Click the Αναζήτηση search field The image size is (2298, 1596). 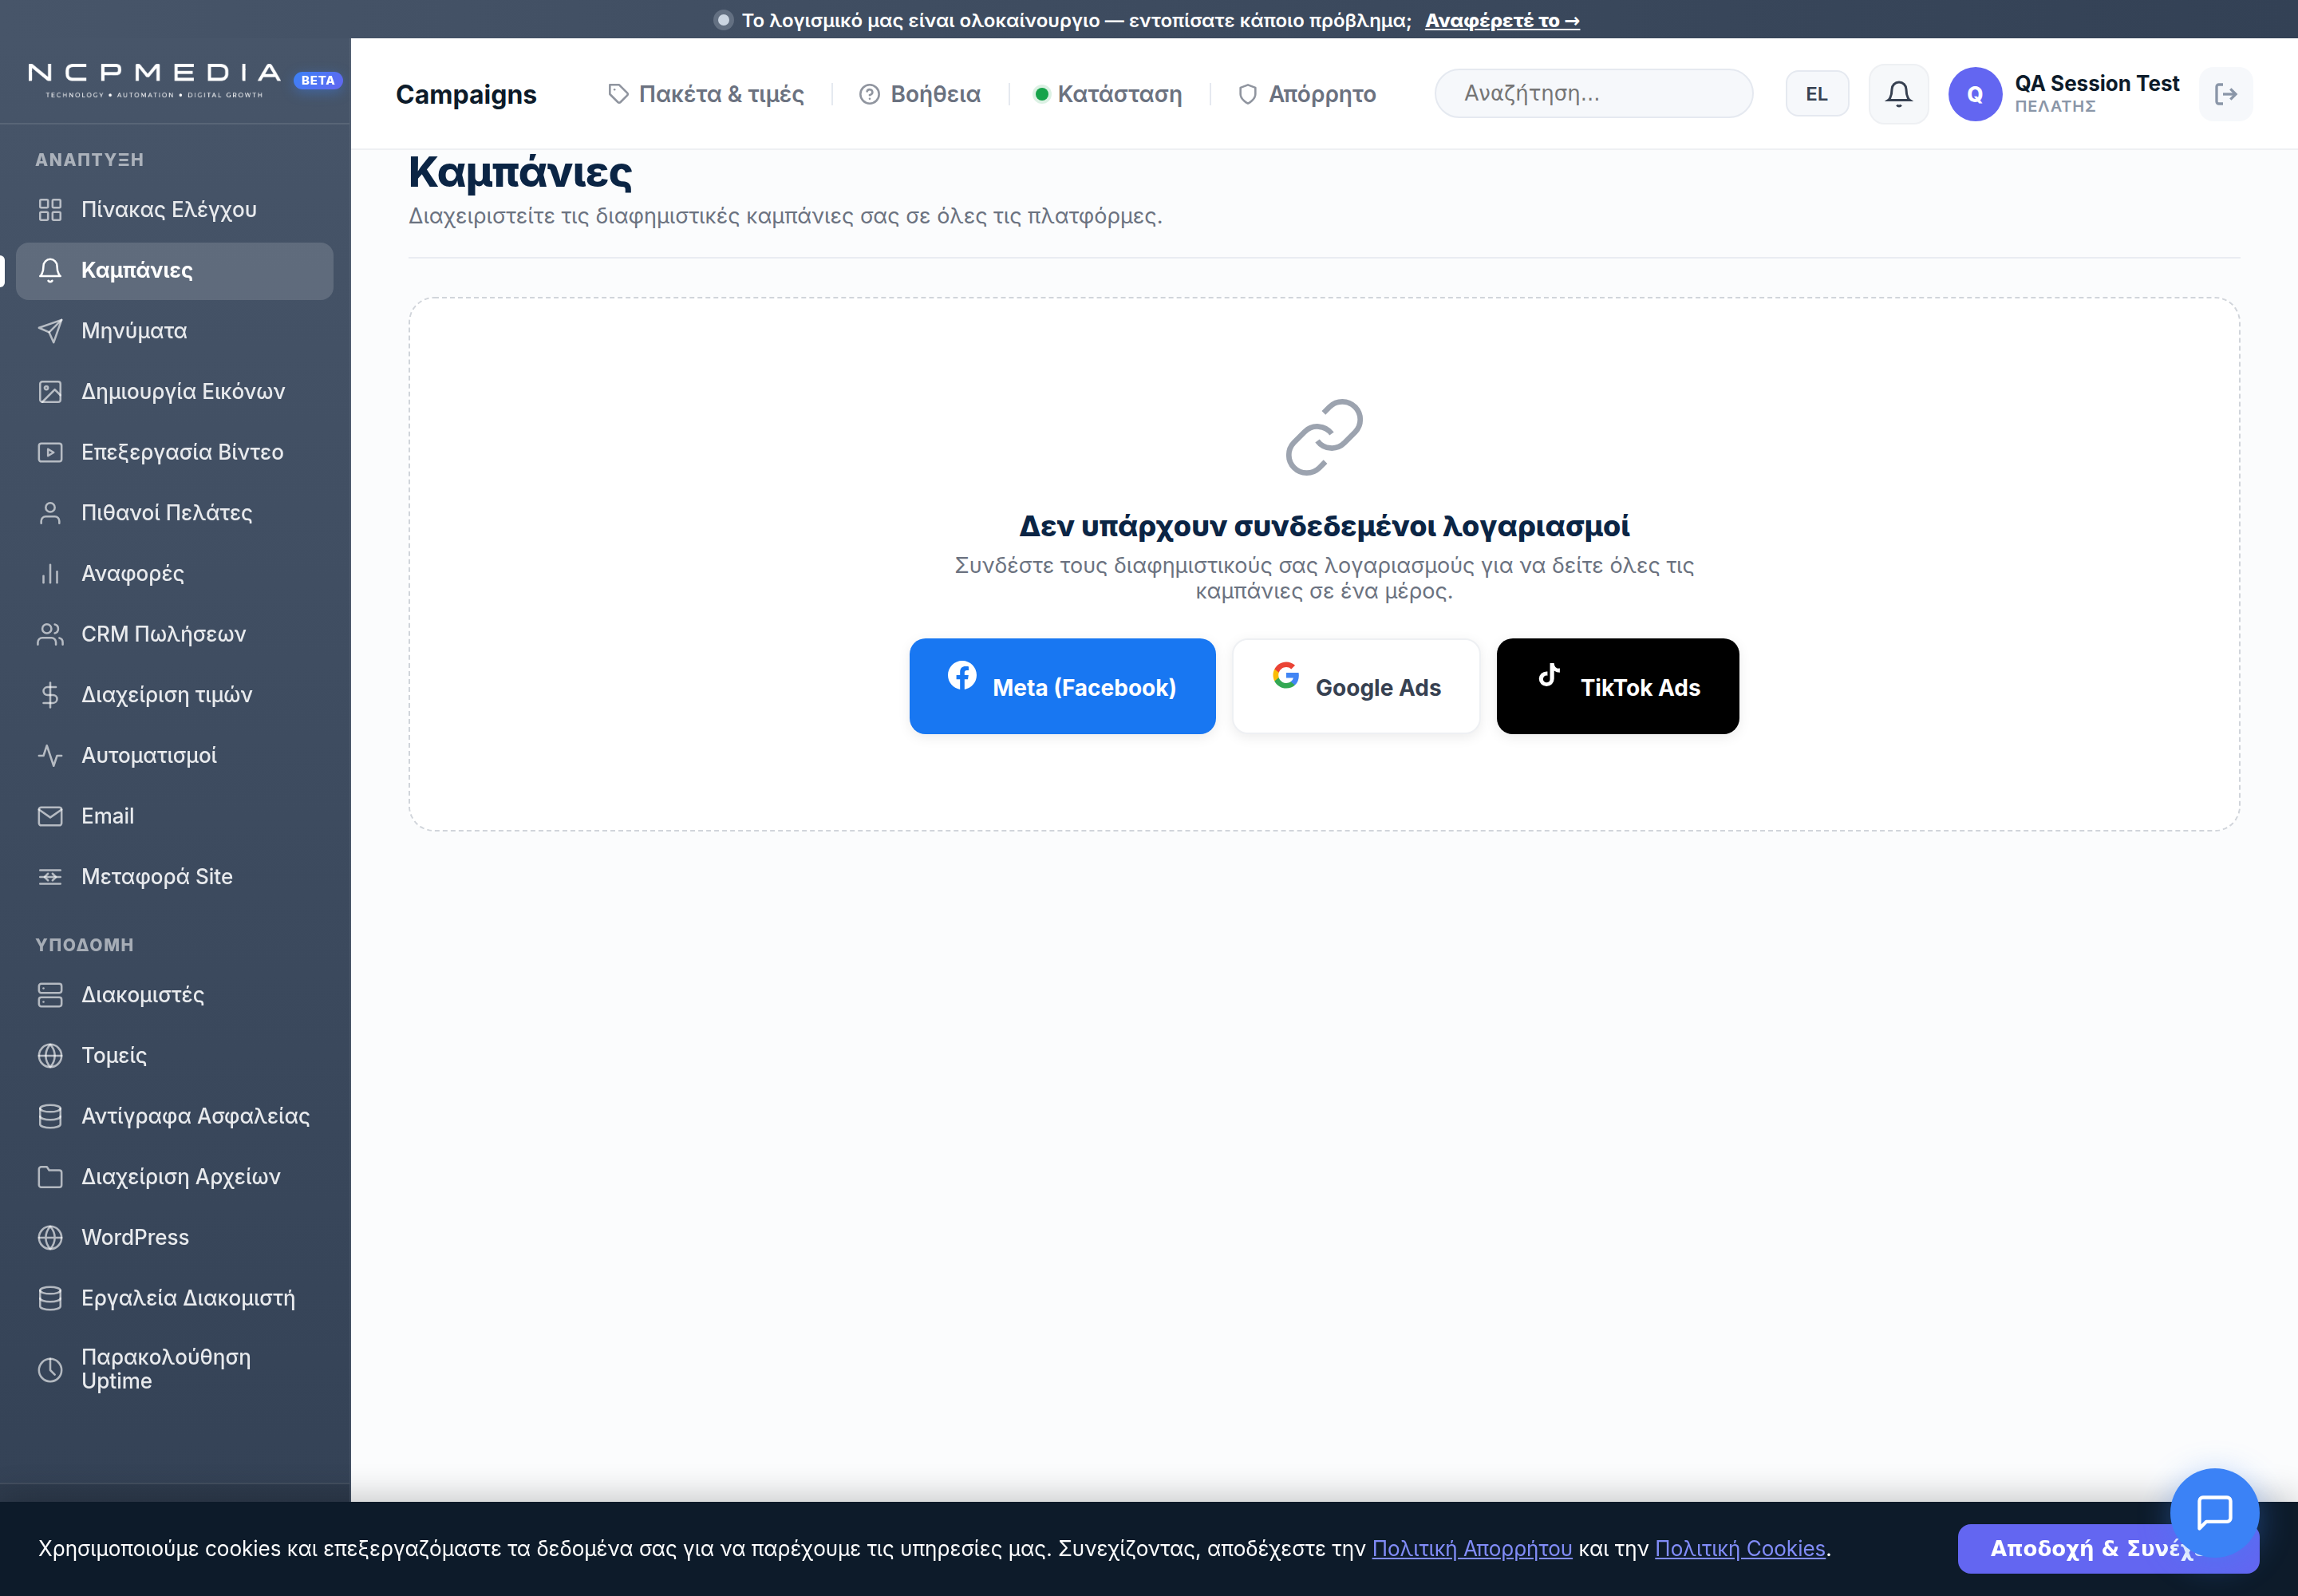pyautogui.click(x=1593, y=93)
